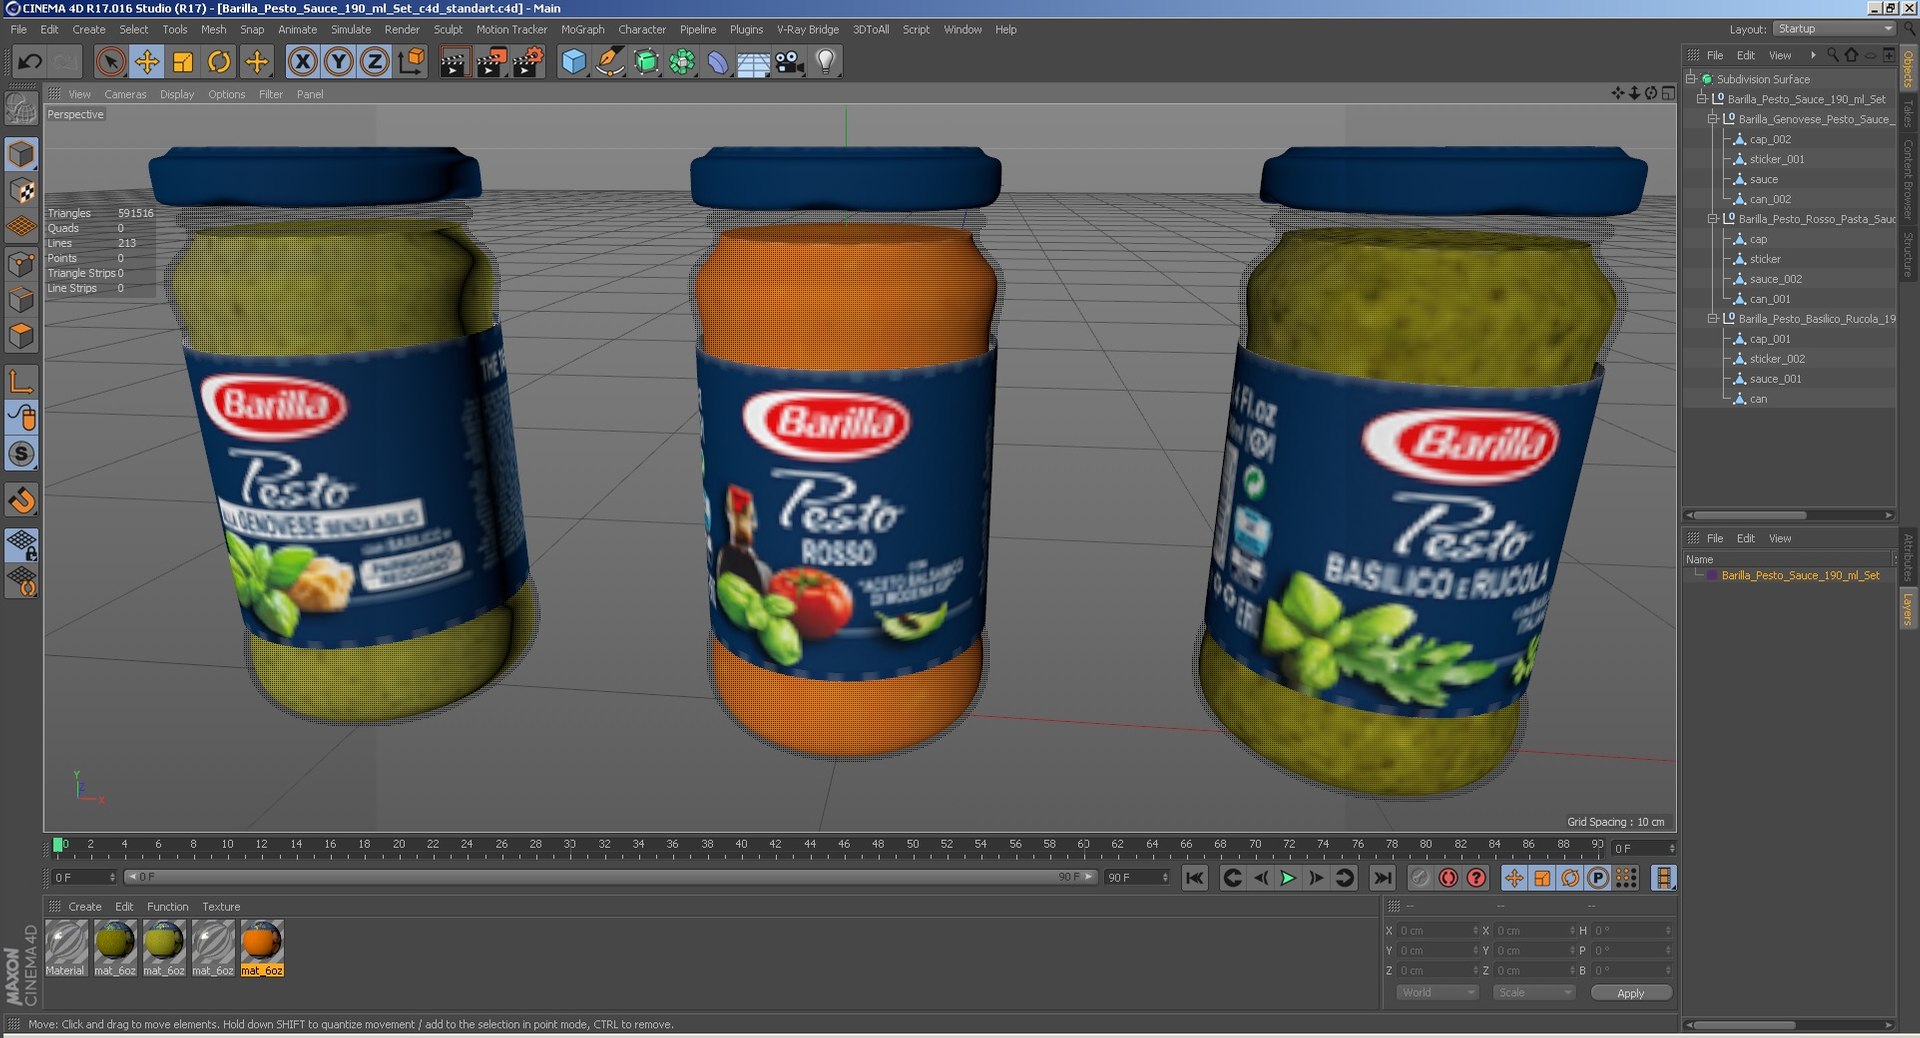Add a Light object

click(825, 62)
